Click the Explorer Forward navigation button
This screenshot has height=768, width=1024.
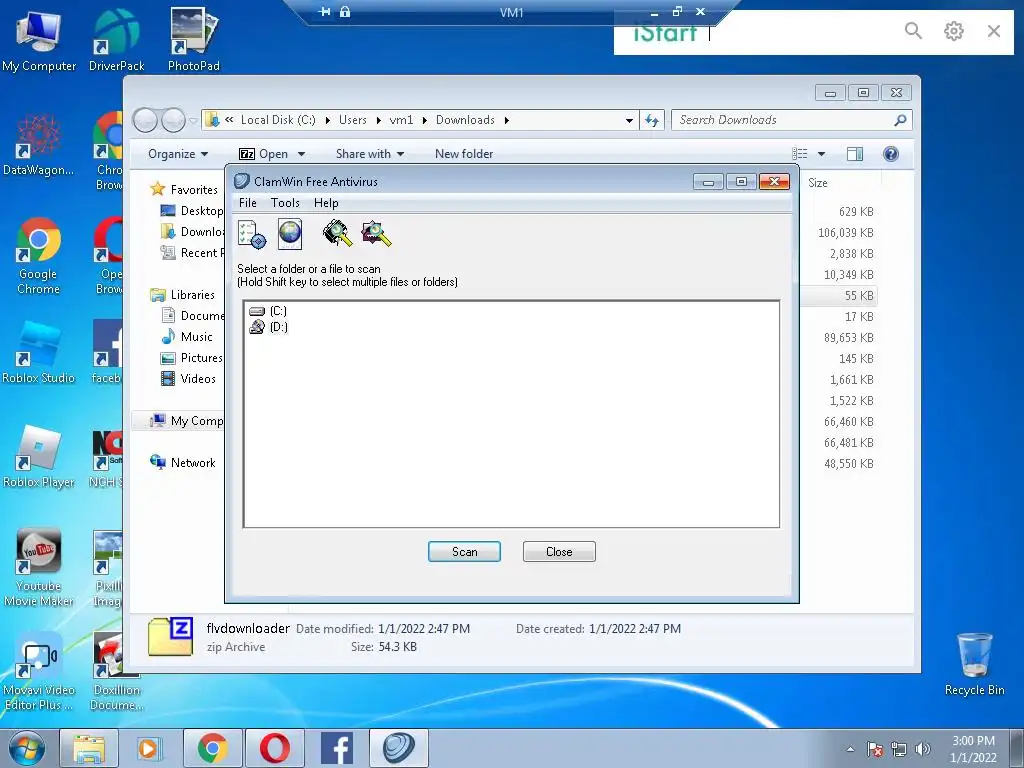(173, 120)
